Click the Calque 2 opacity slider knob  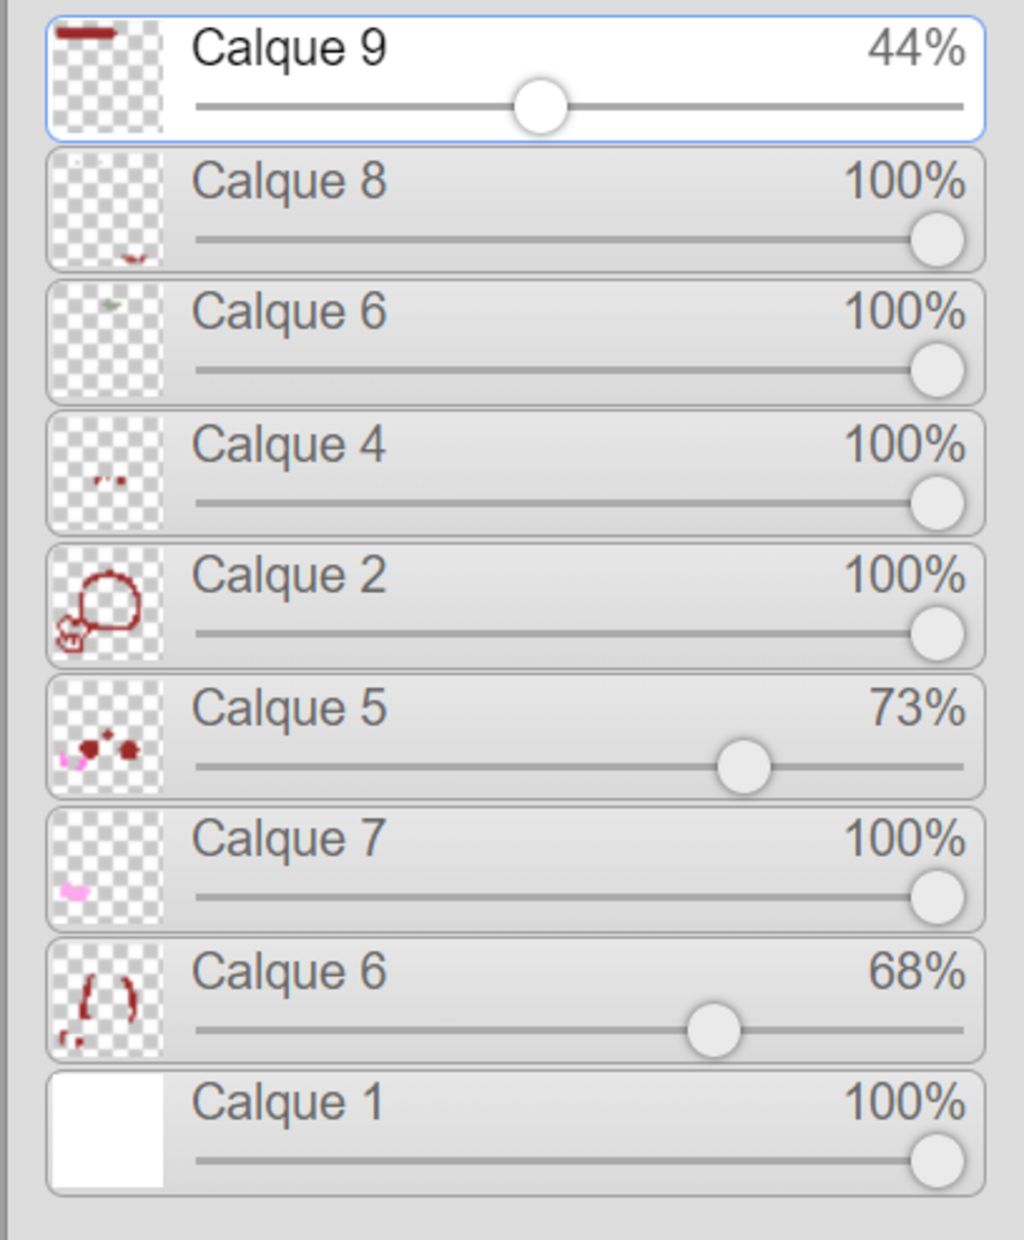pos(937,634)
